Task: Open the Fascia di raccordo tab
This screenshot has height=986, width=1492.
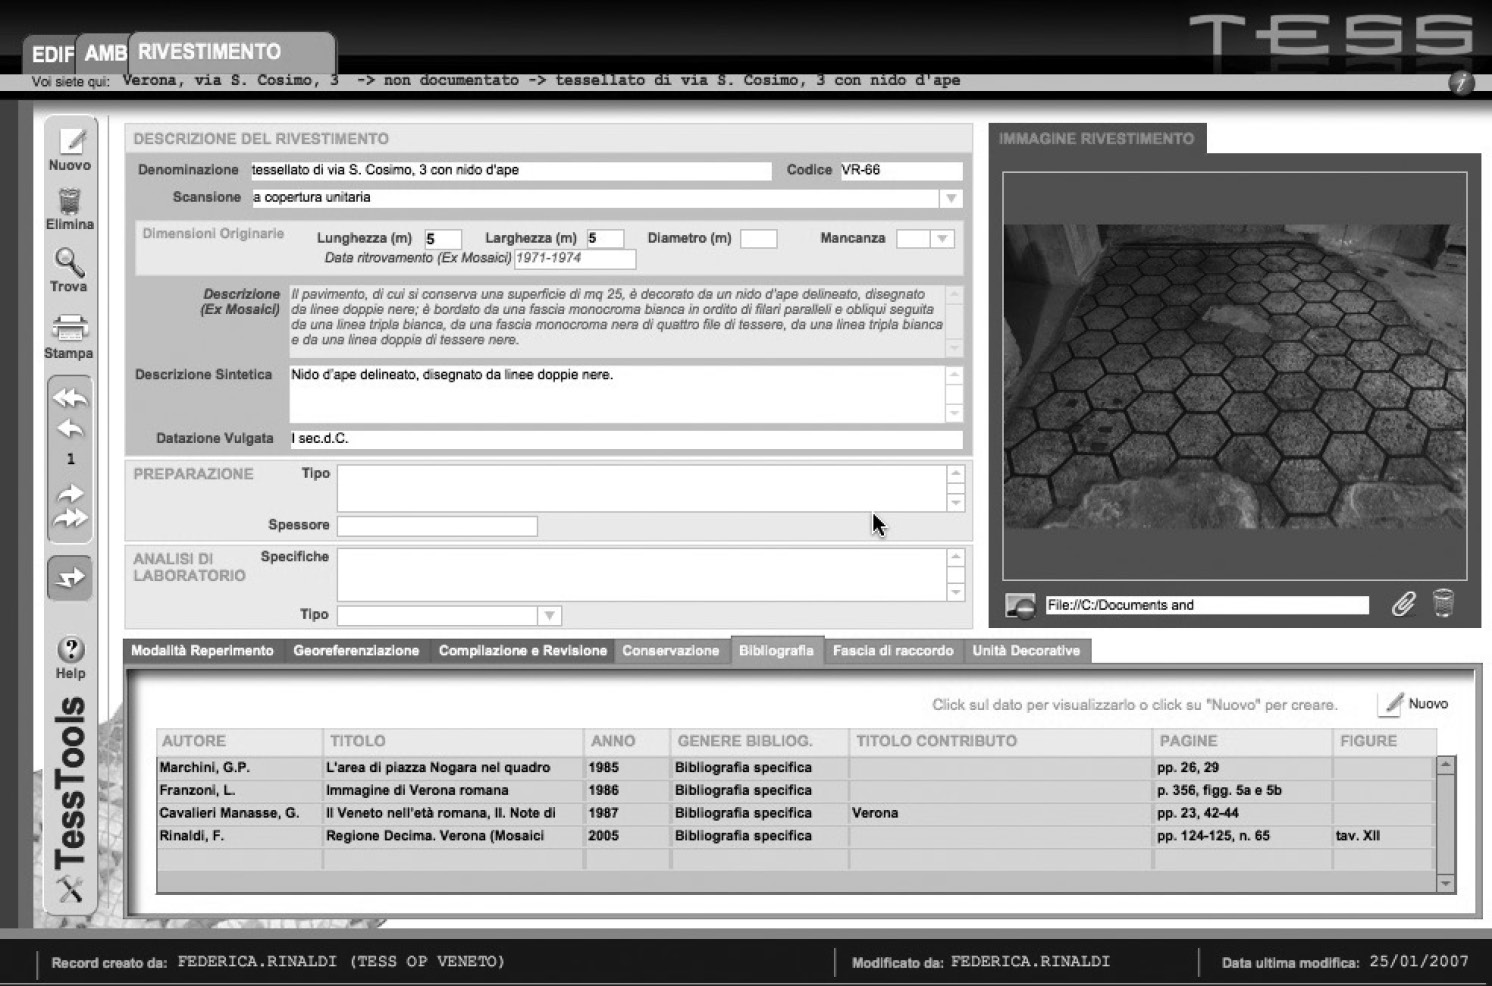Action: click(x=893, y=651)
